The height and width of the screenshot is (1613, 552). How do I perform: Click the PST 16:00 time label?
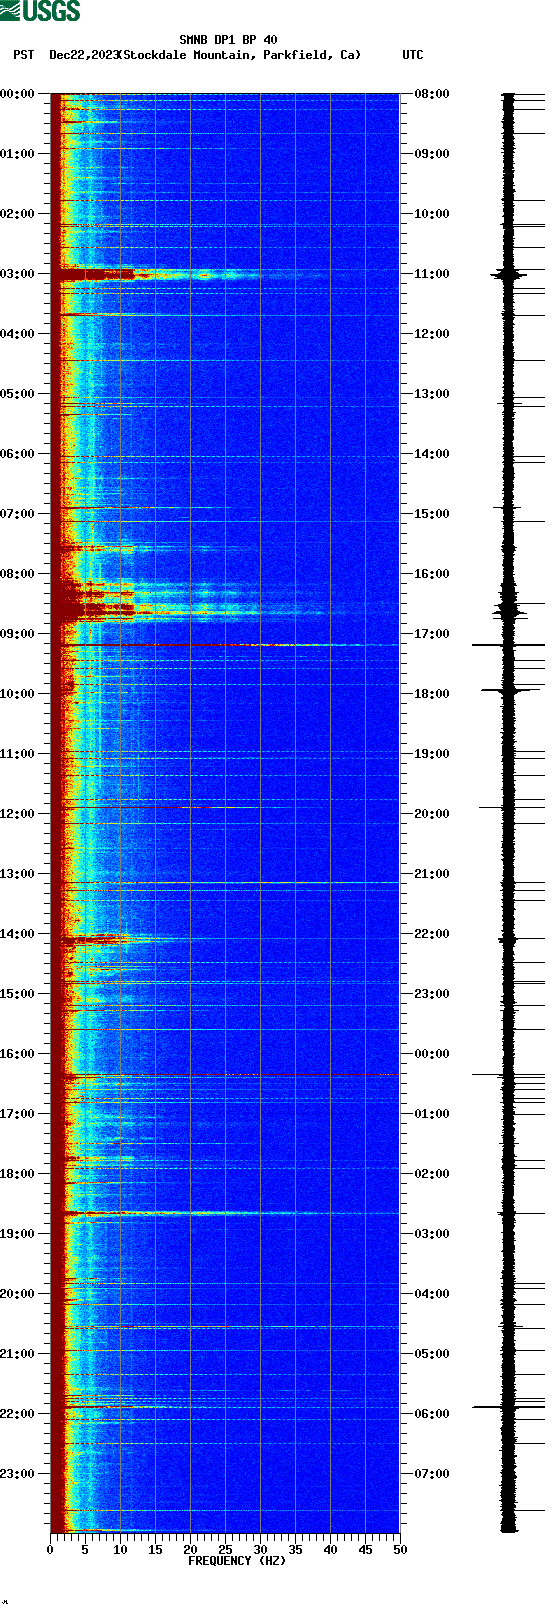coord(18,1054)
